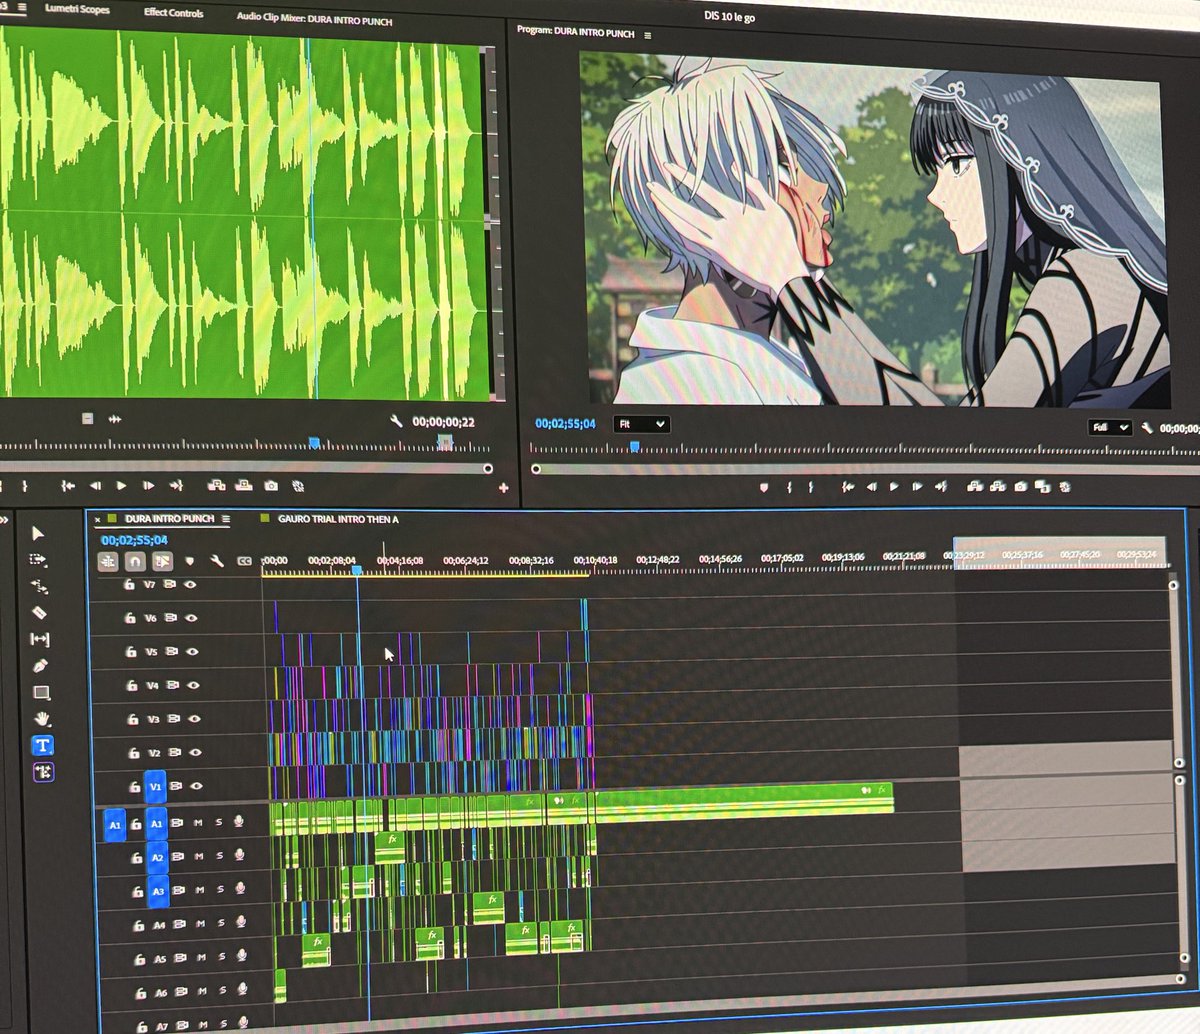Step forward one frame in Source monitor

click(x=148, y=486)
